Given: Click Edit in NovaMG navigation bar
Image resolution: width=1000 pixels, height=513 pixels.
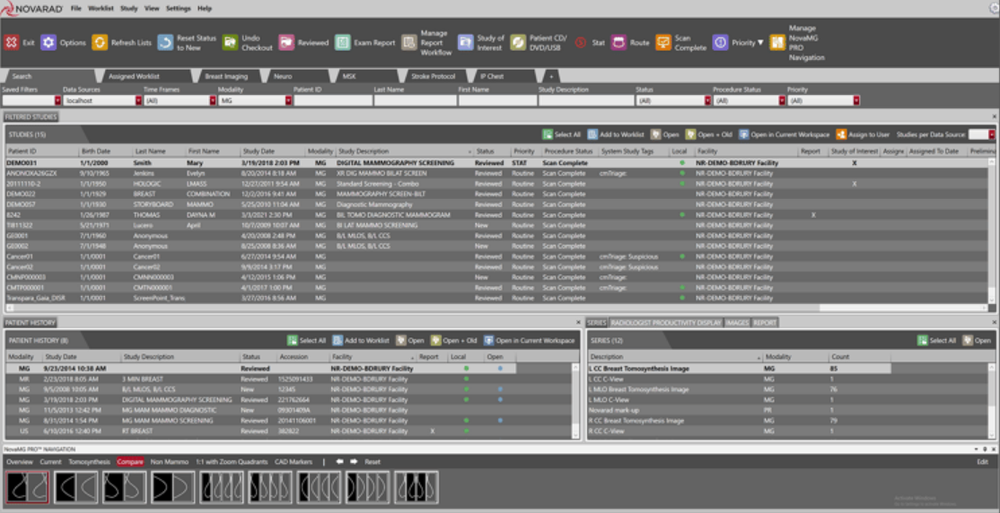Looking at the screenshot, I should [982, 462].
